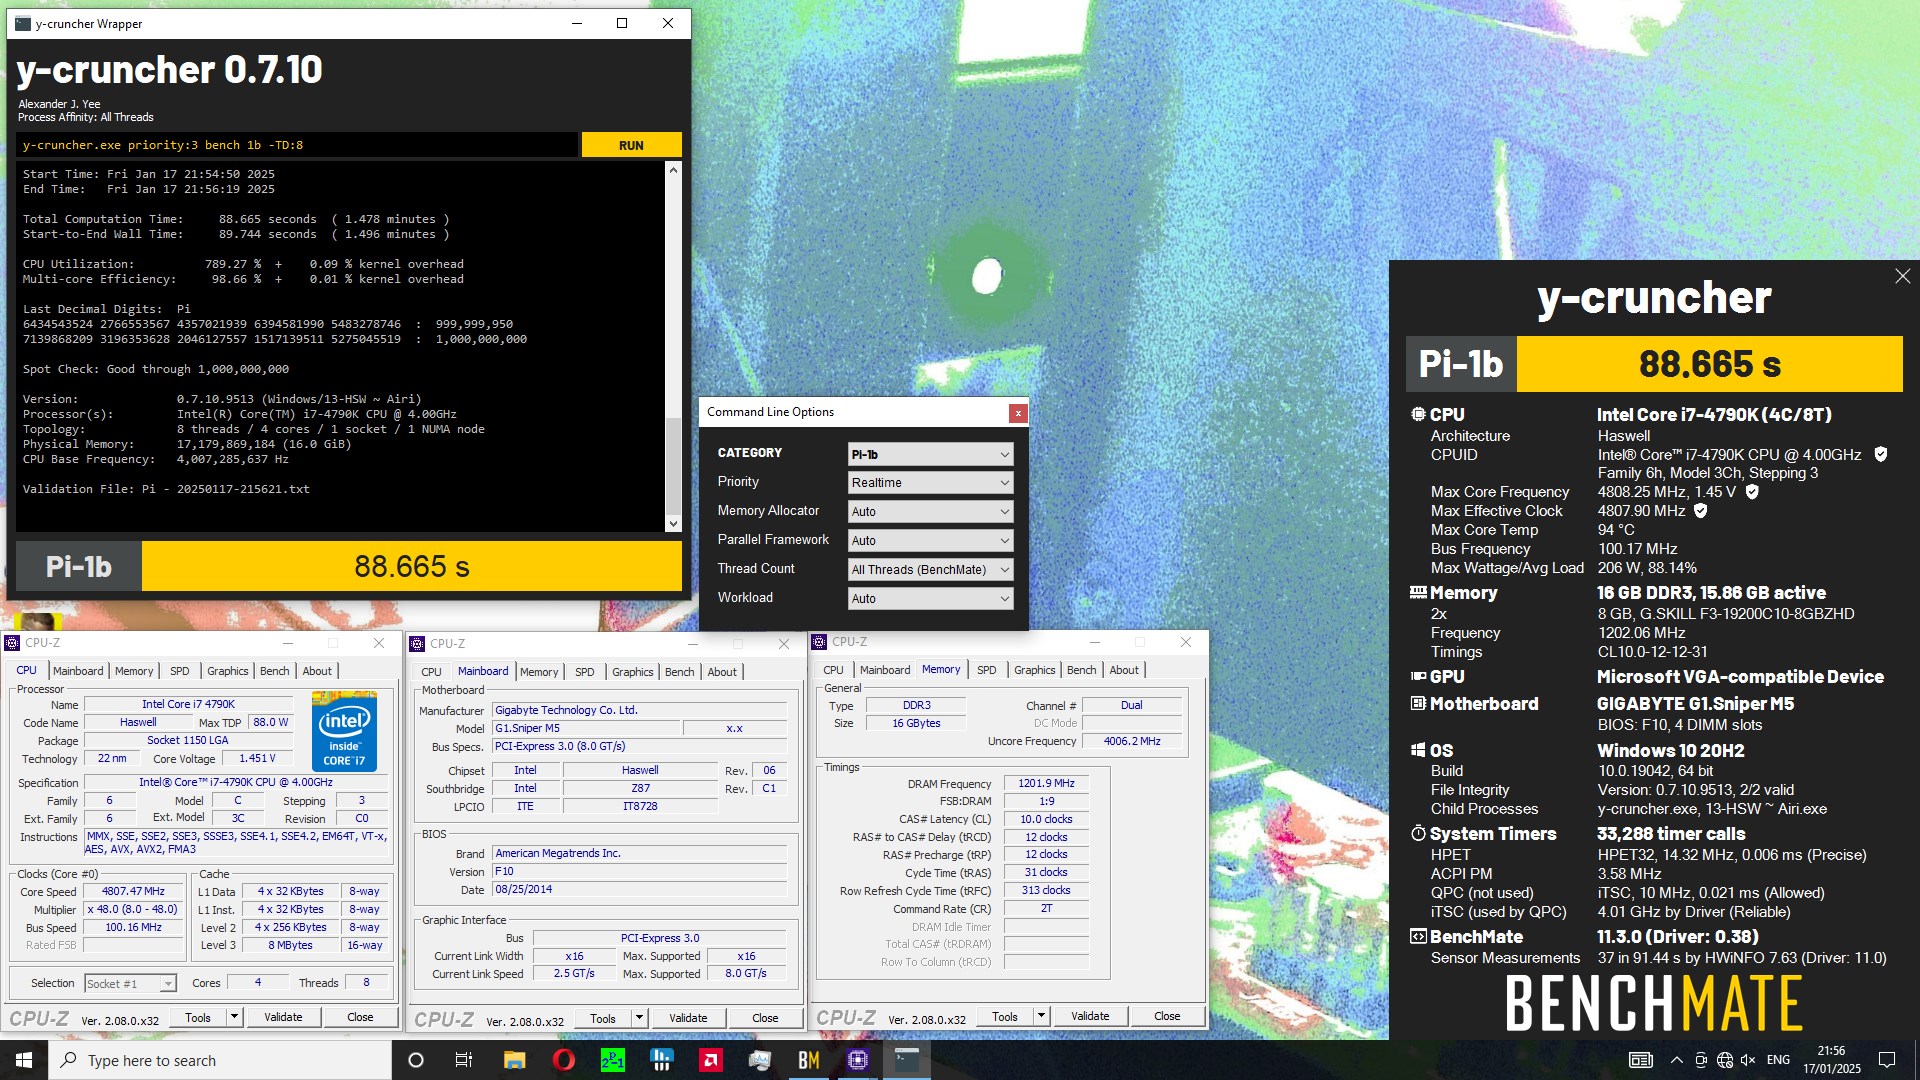Image resolution: width=1920 pixels, height=1080 pixels.
Task: Click Close button in first CPU-Z window
Action: pos(360,1018)
